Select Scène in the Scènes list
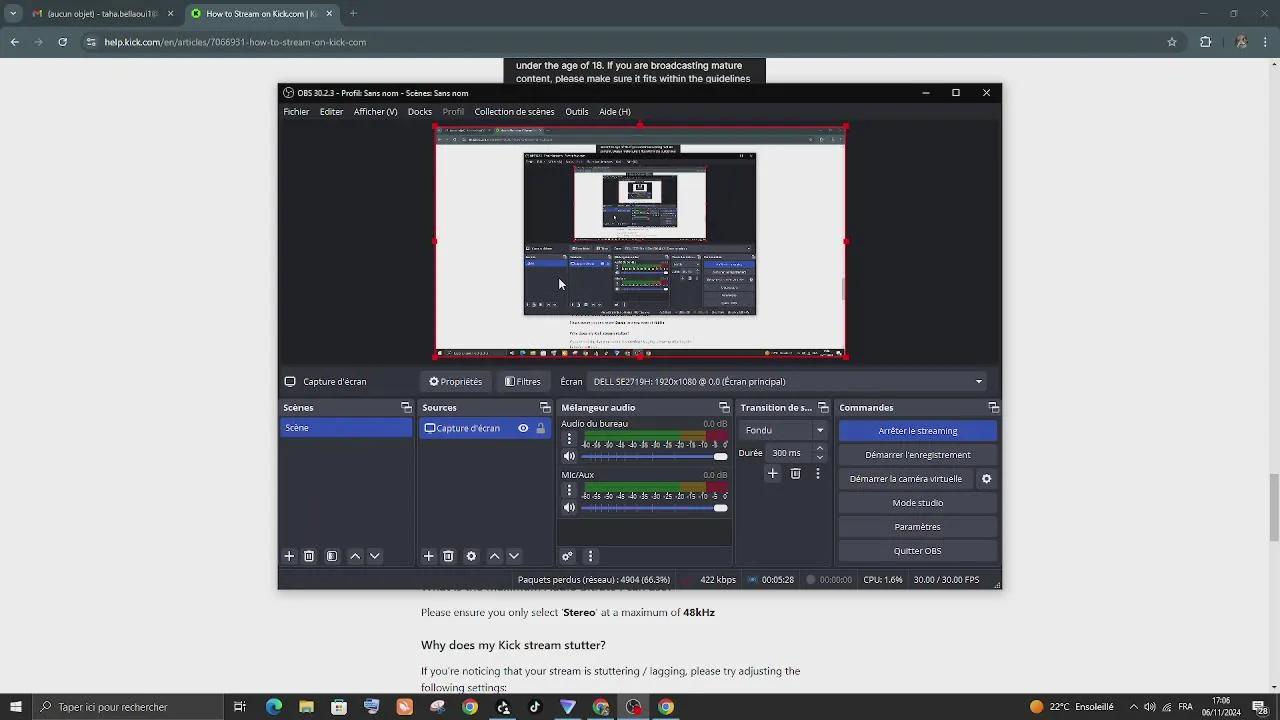Image resolution: width=1280 pixels, height=720 pixels. pyautogui.click(x=346, y=428)
